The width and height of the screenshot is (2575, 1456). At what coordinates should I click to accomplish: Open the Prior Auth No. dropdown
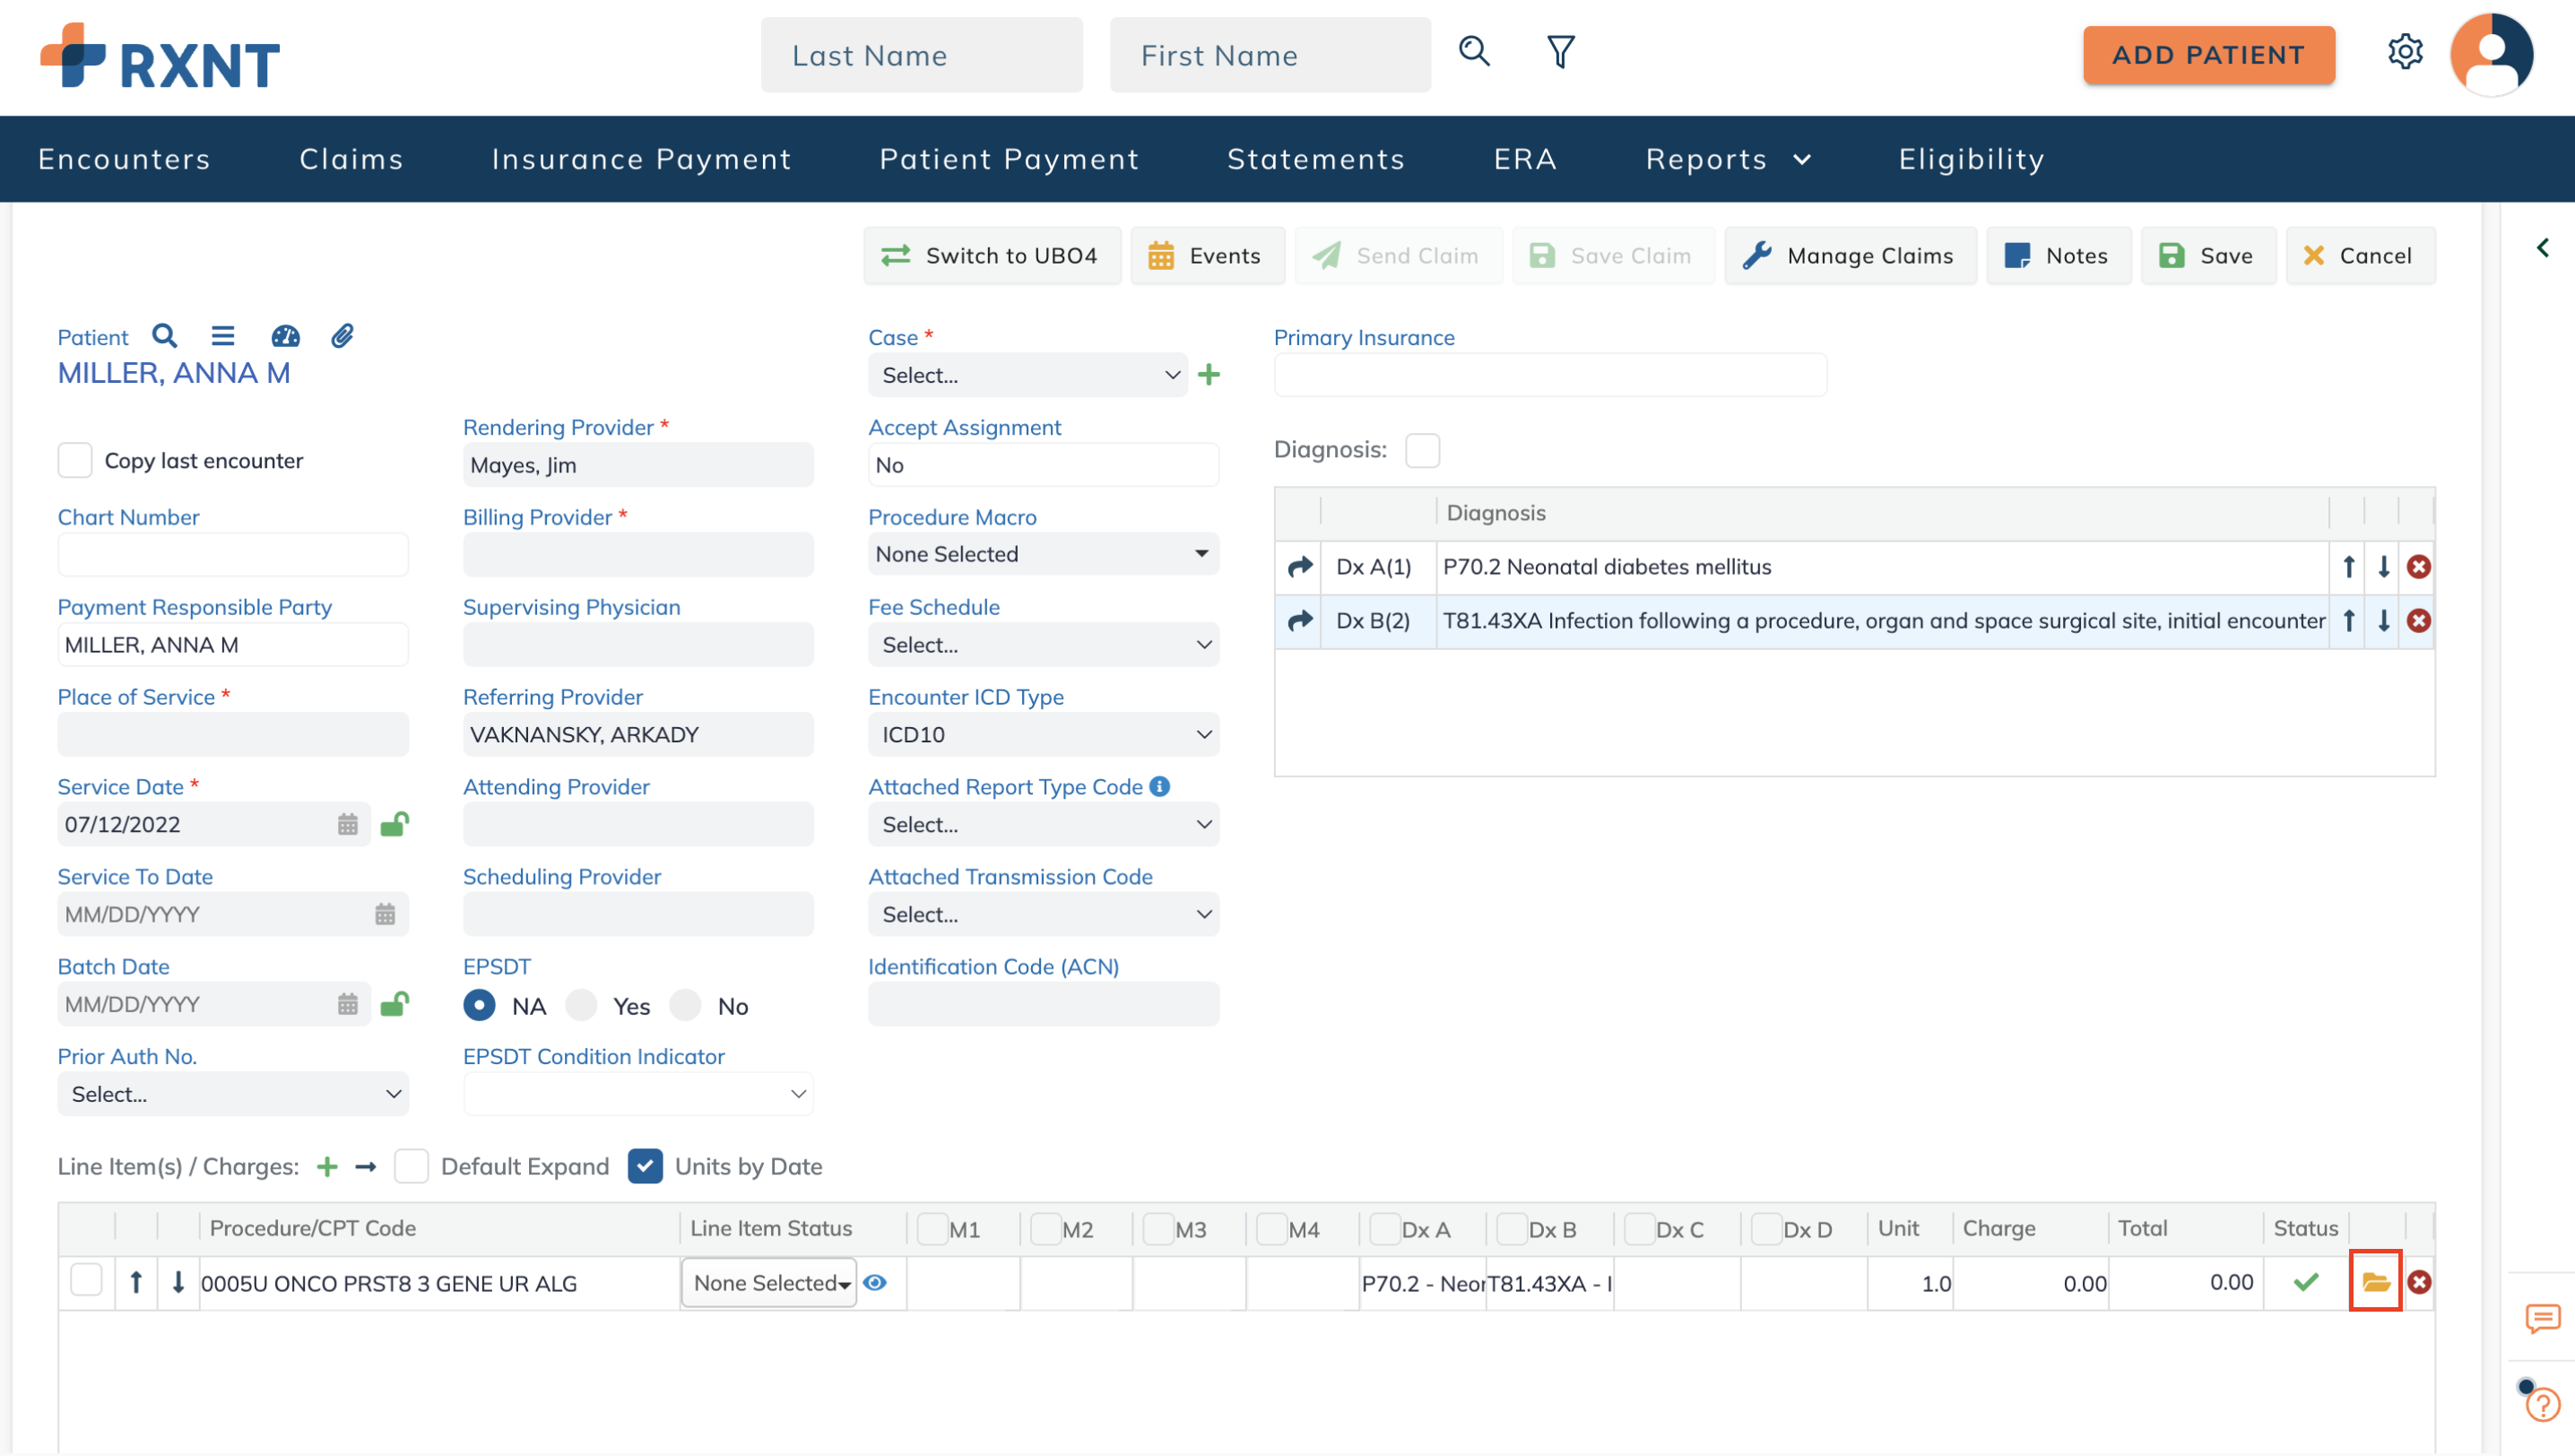click(233, 1095)
